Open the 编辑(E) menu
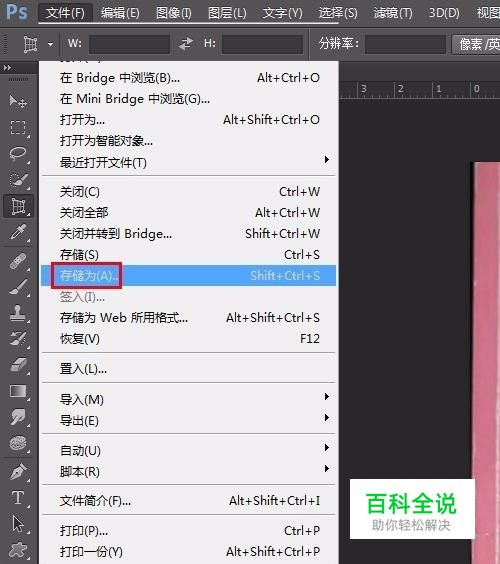The width and height of the screenshot is (500, 564). [x=120, y=13]
